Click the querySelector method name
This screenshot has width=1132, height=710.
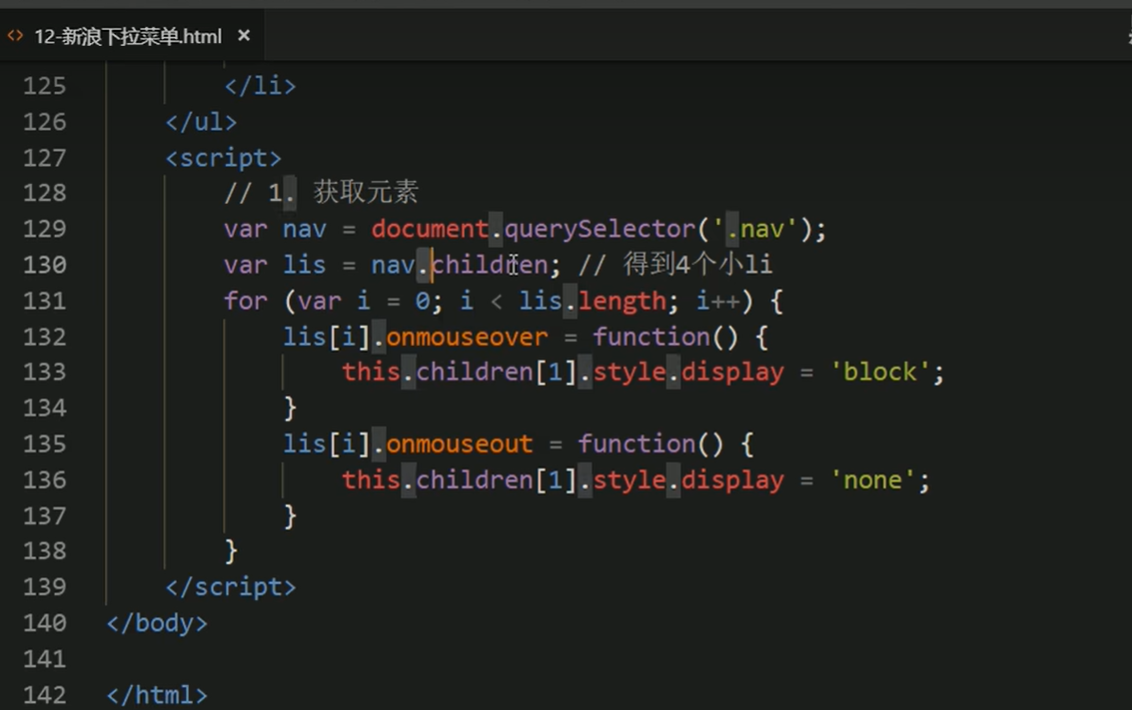pos(599,229)
